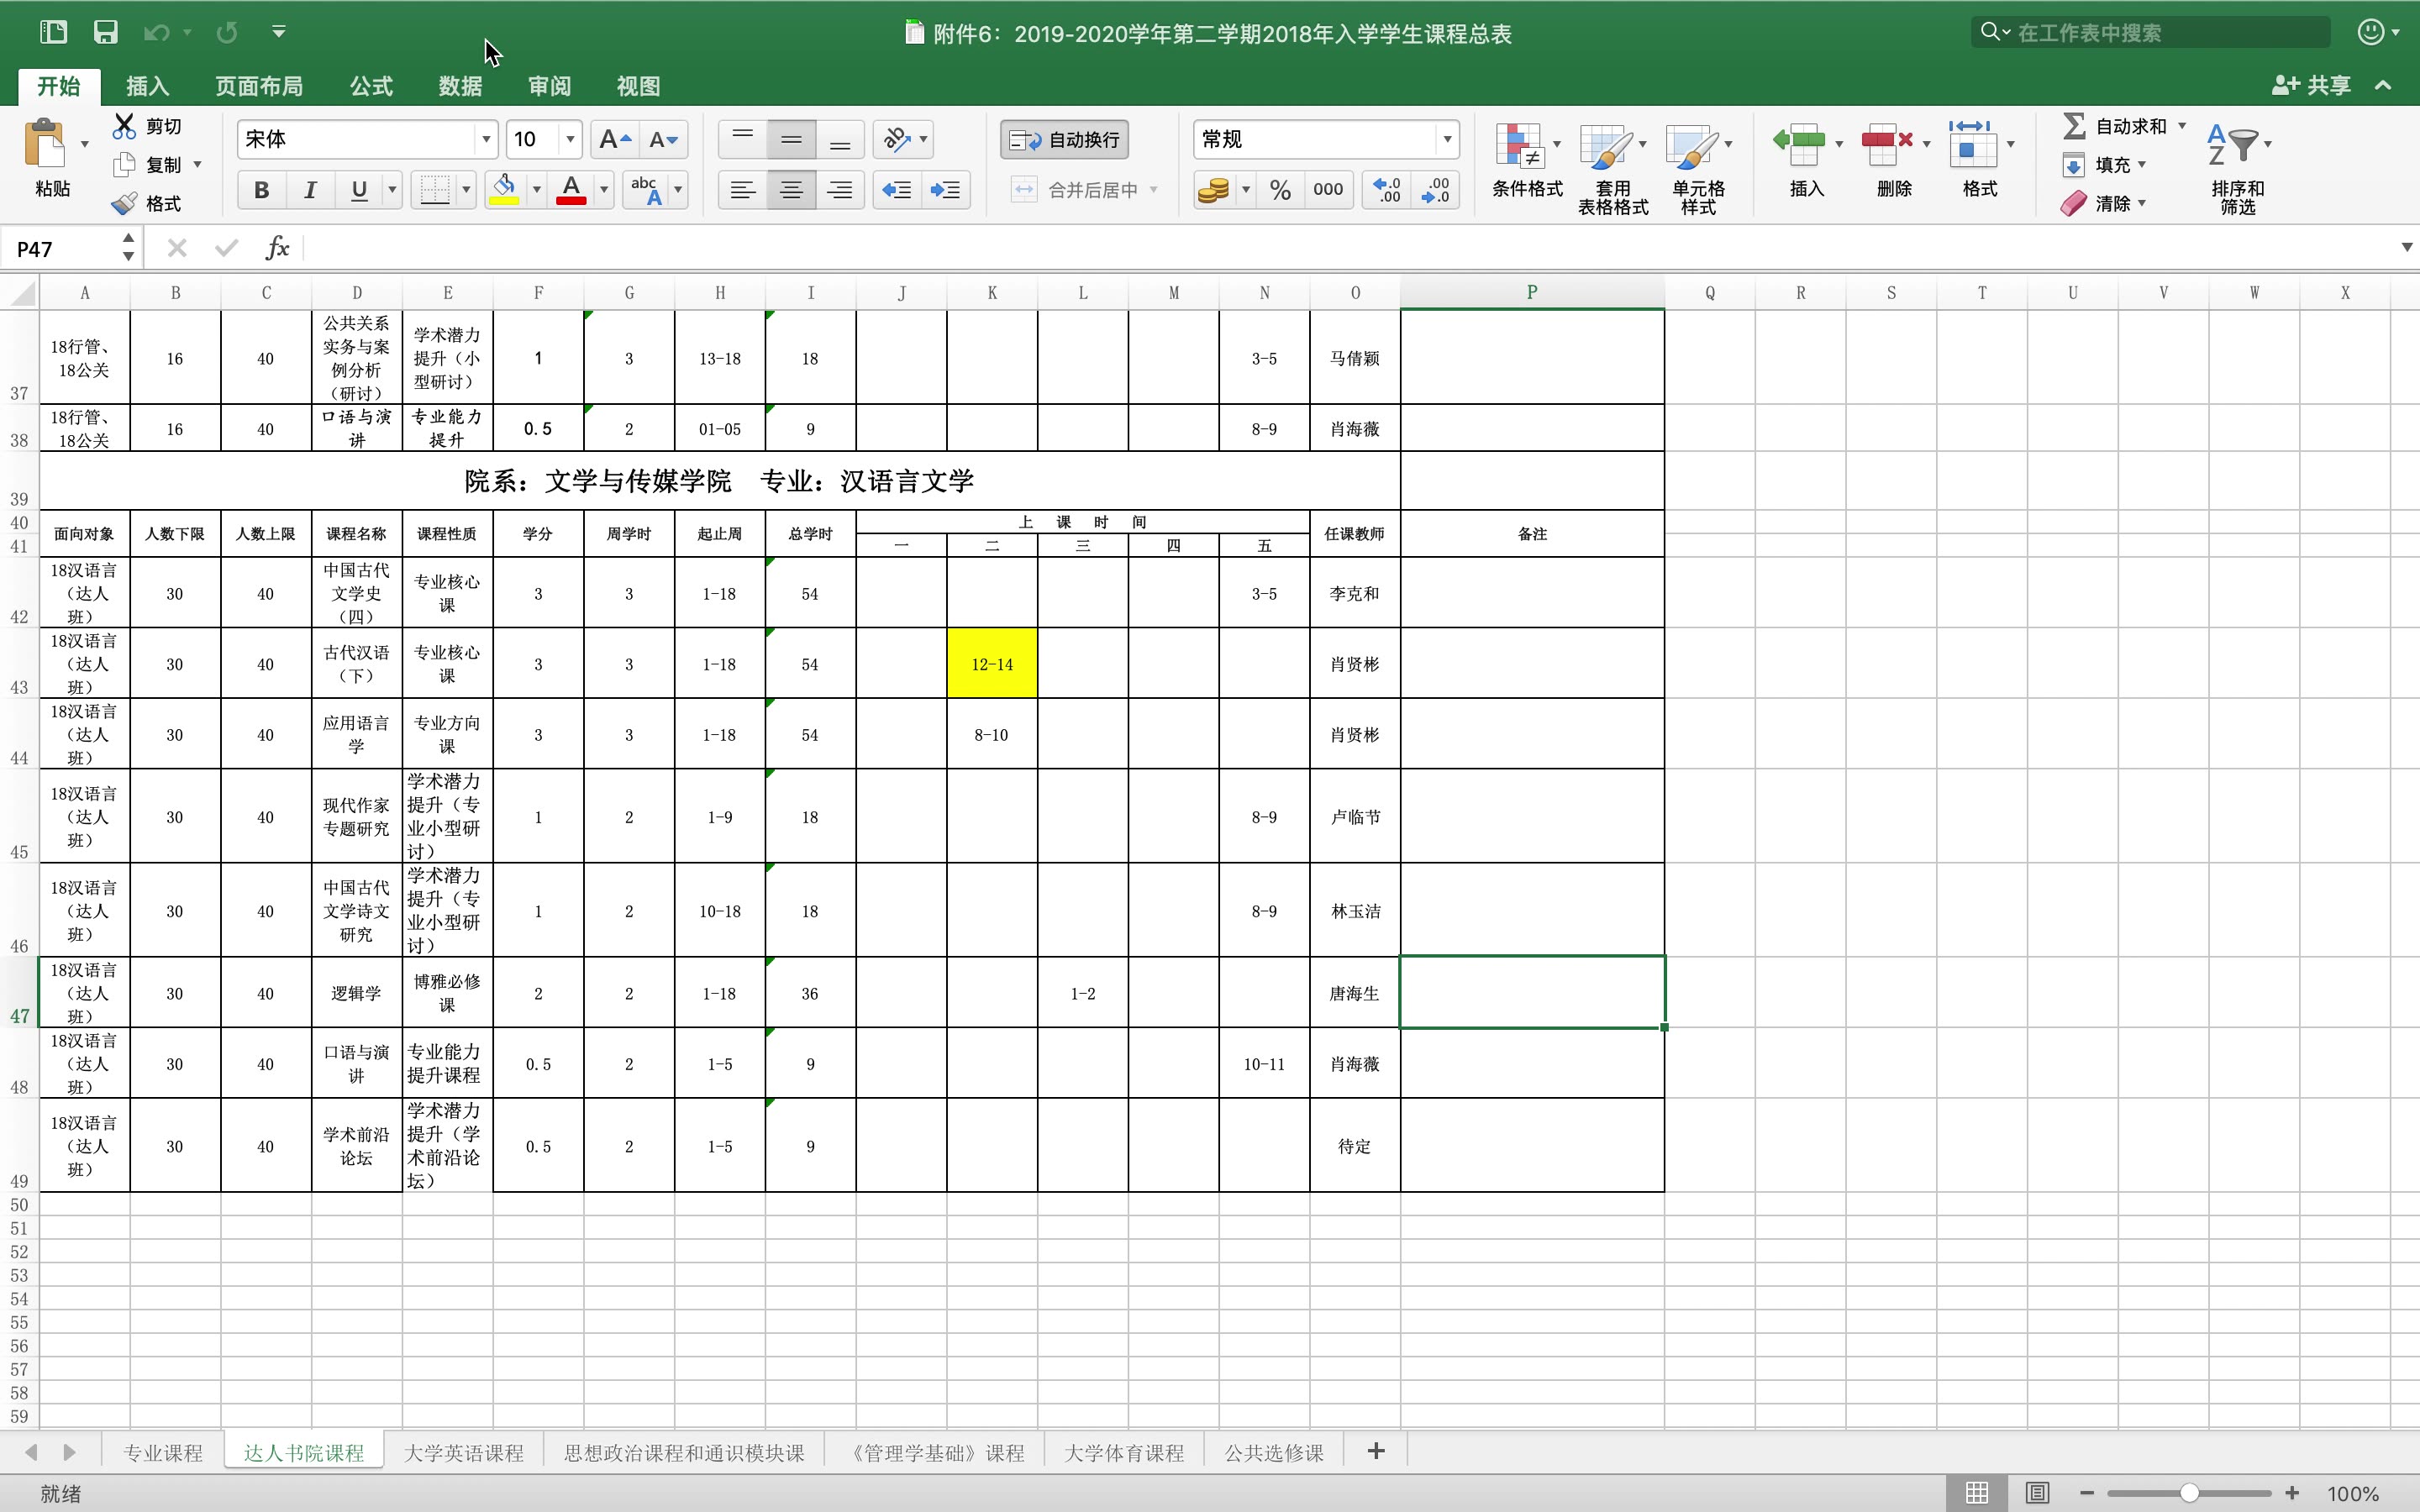Switch to 大学英语课程 sheet tab
The image size is (2420, 1512).
[464, 1452]
